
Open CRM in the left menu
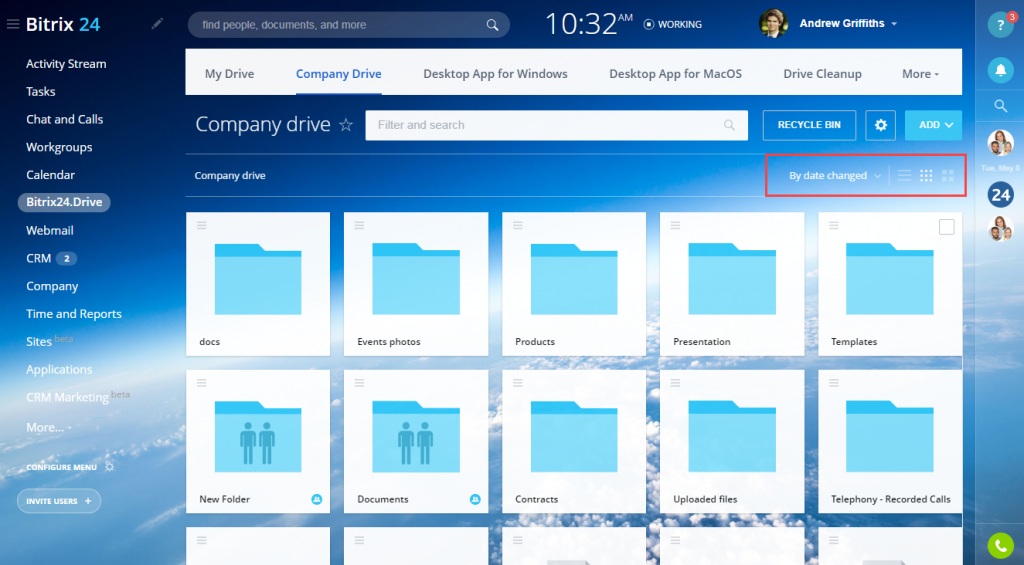[39, 258]
